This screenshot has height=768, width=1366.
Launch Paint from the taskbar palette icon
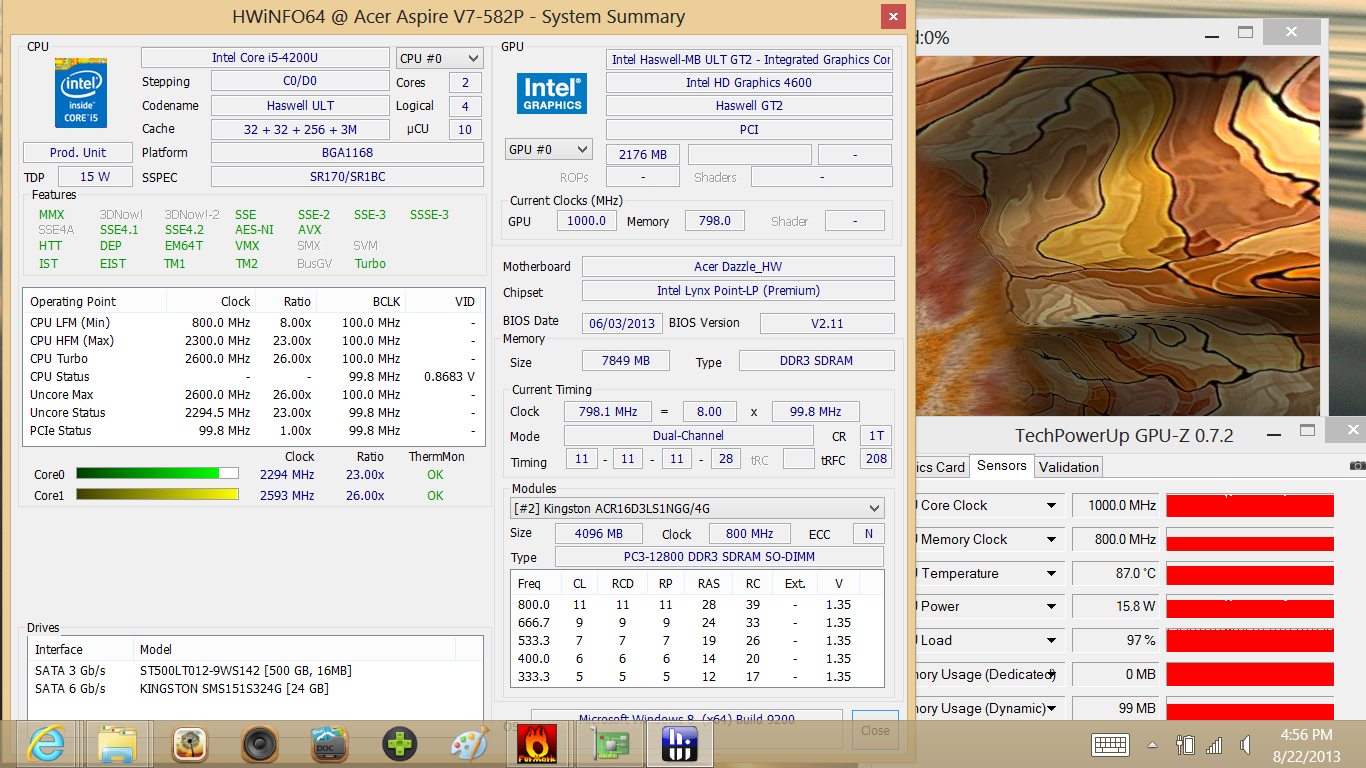469,744
